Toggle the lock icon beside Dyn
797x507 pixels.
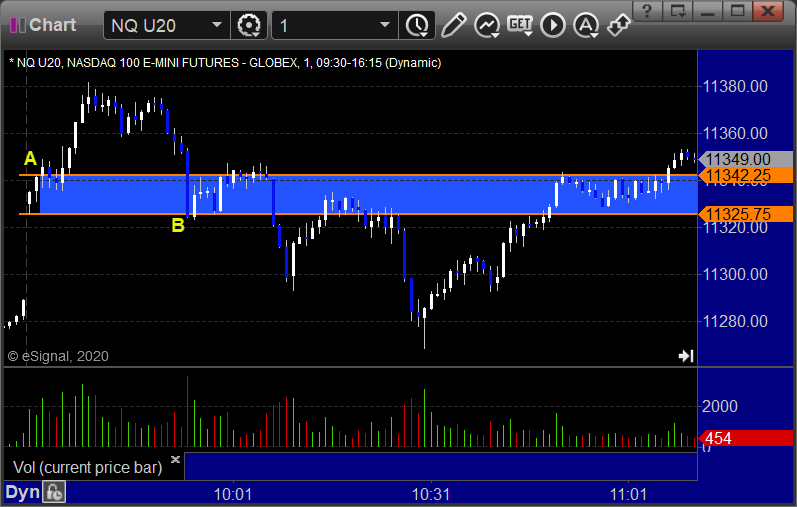click(54, 492)
